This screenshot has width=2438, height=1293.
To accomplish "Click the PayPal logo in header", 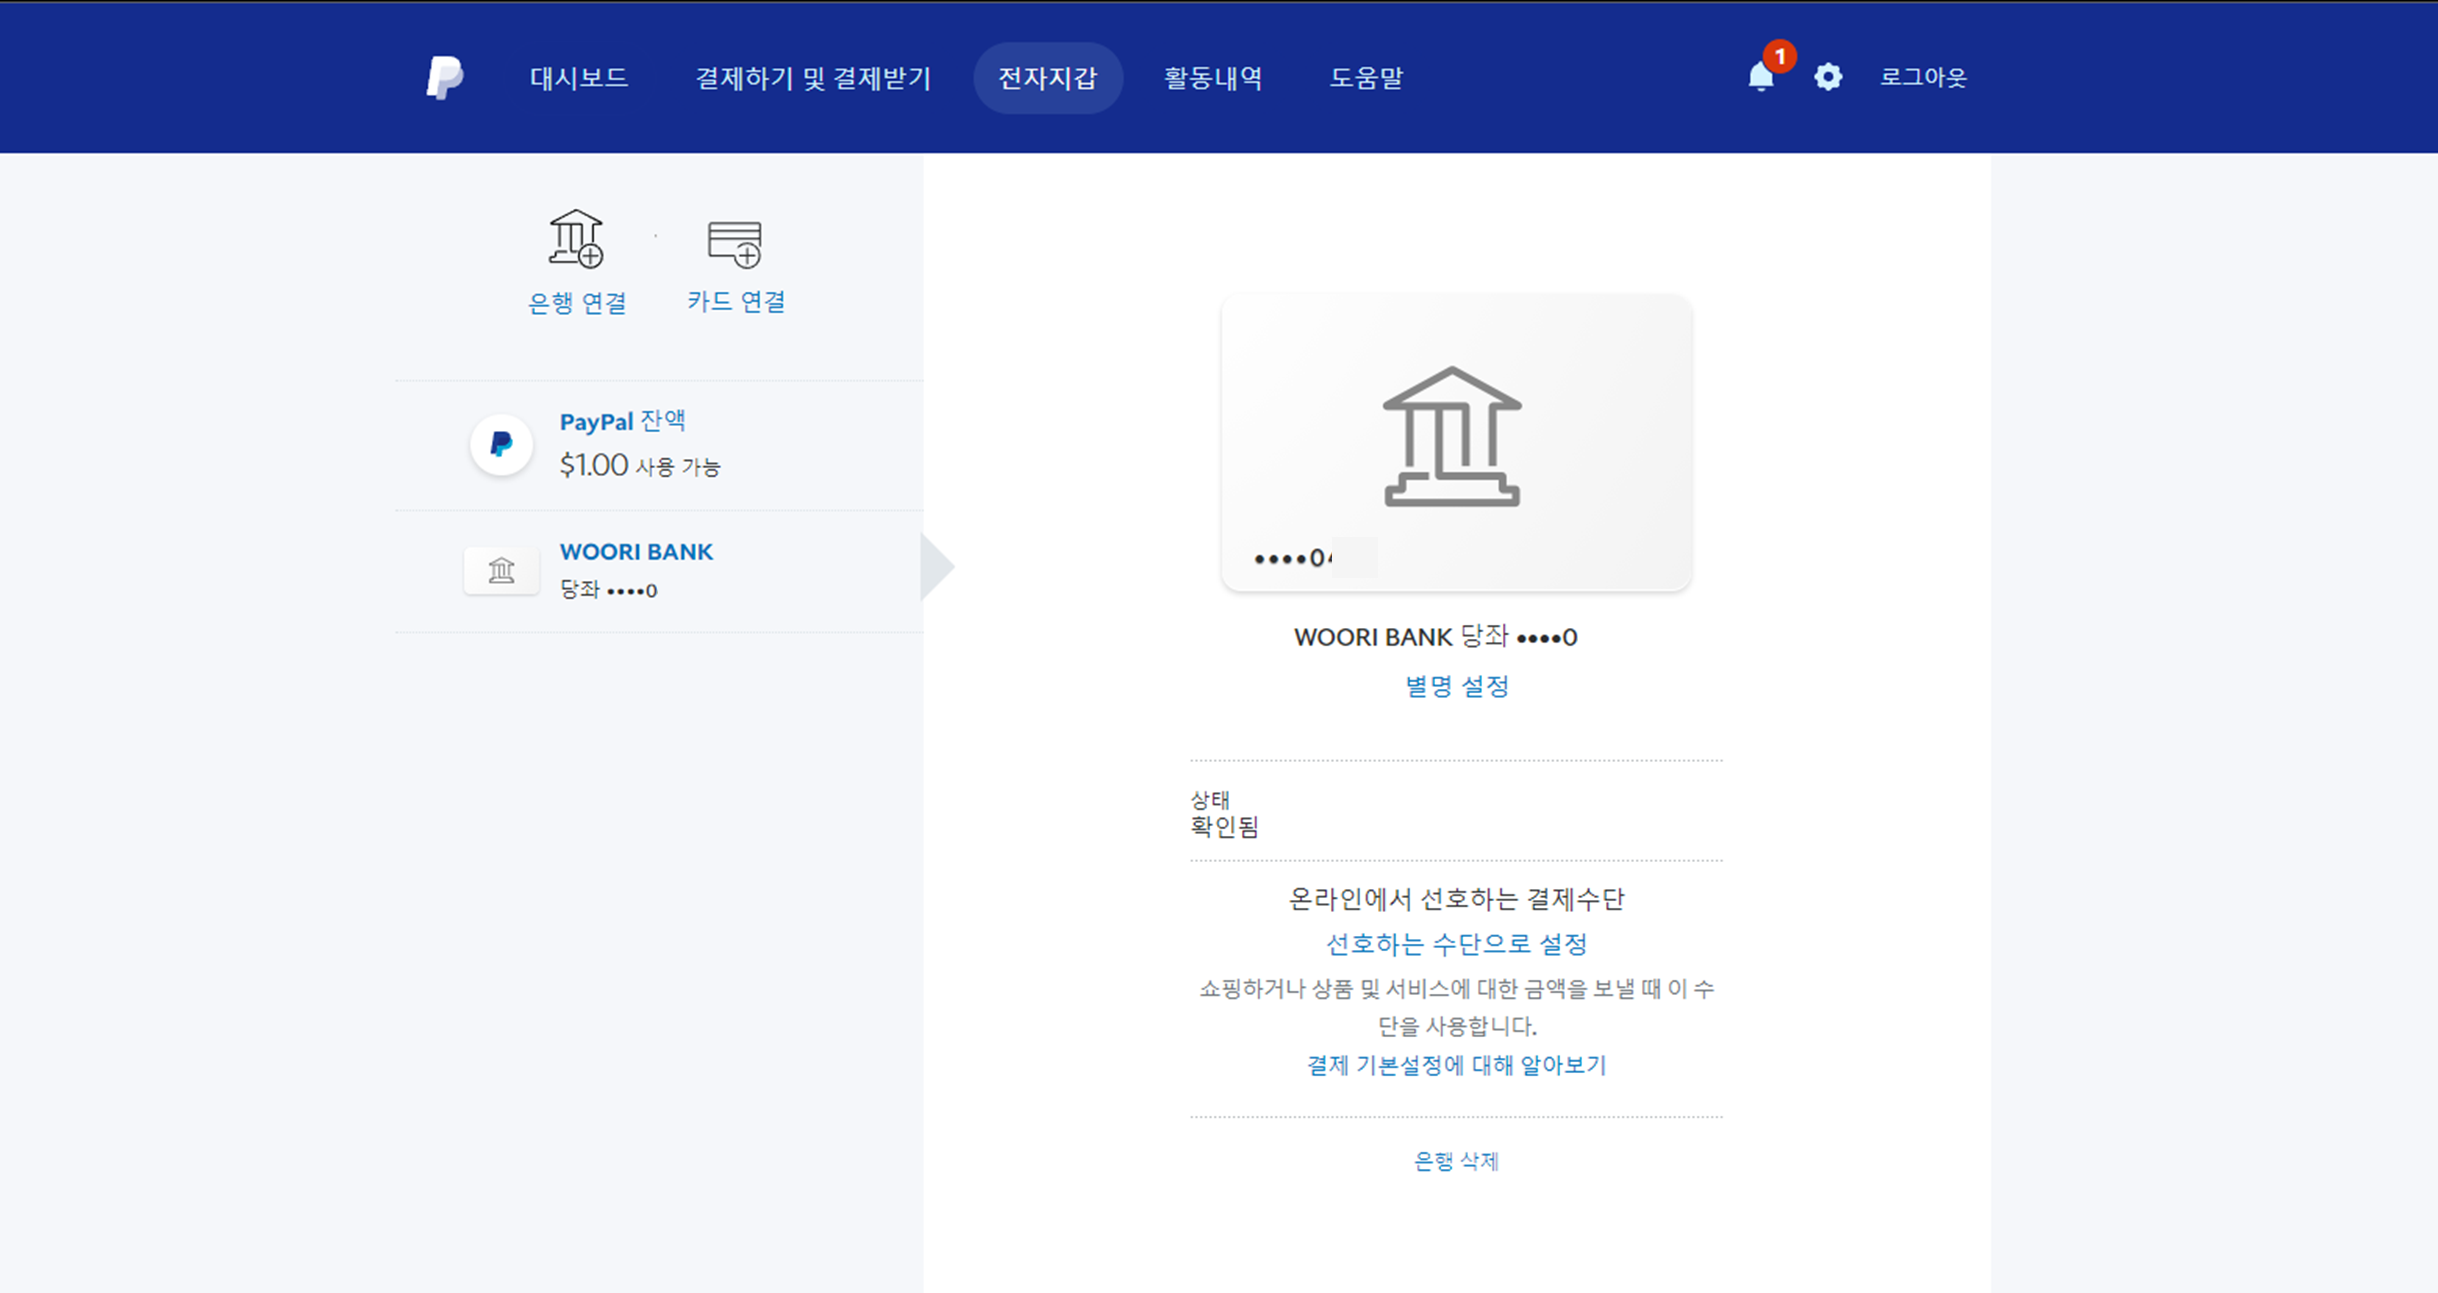I will tap(444, 77).
